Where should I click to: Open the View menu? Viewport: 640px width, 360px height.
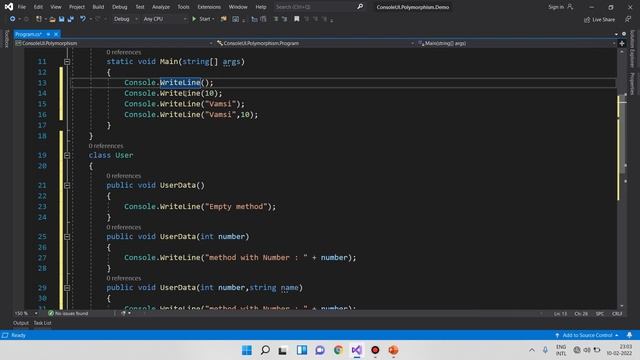coord(56,7)
